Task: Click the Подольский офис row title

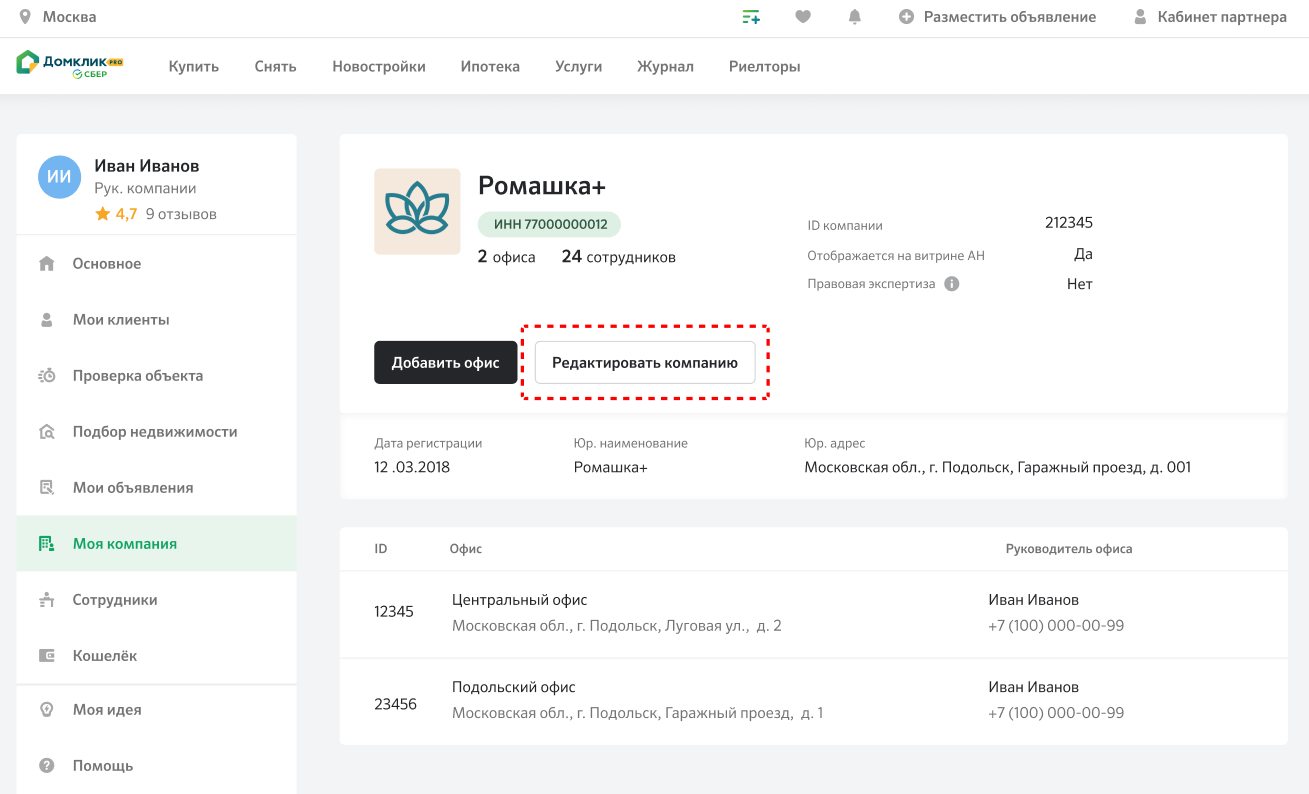Action: tap(514, 687)
